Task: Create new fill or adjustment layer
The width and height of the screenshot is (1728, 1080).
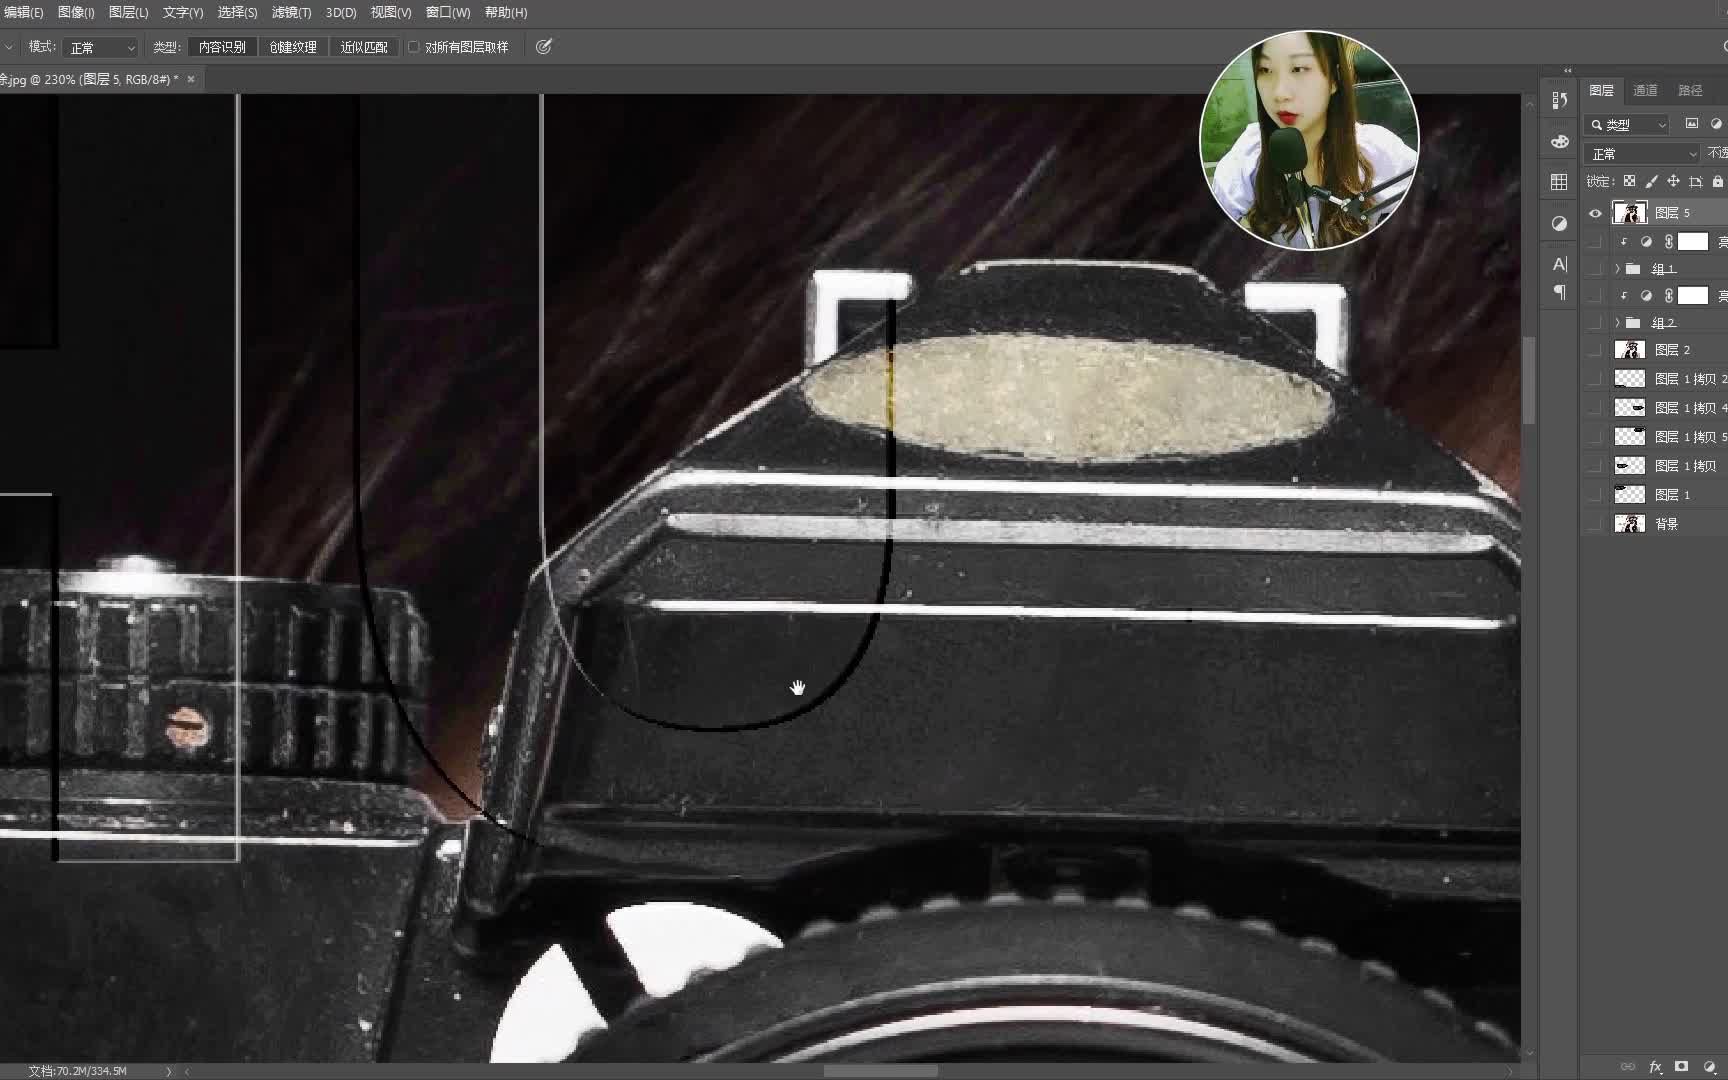Action: 1709,1067
